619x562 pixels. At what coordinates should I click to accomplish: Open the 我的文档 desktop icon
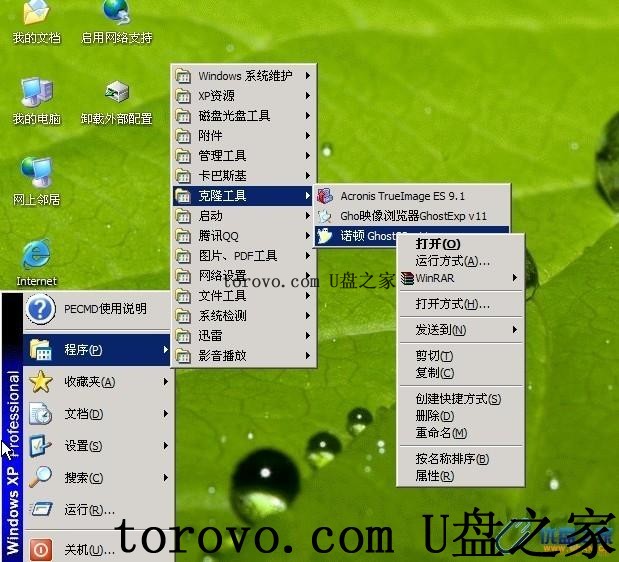pyautogui.click(x=36, y=14)
